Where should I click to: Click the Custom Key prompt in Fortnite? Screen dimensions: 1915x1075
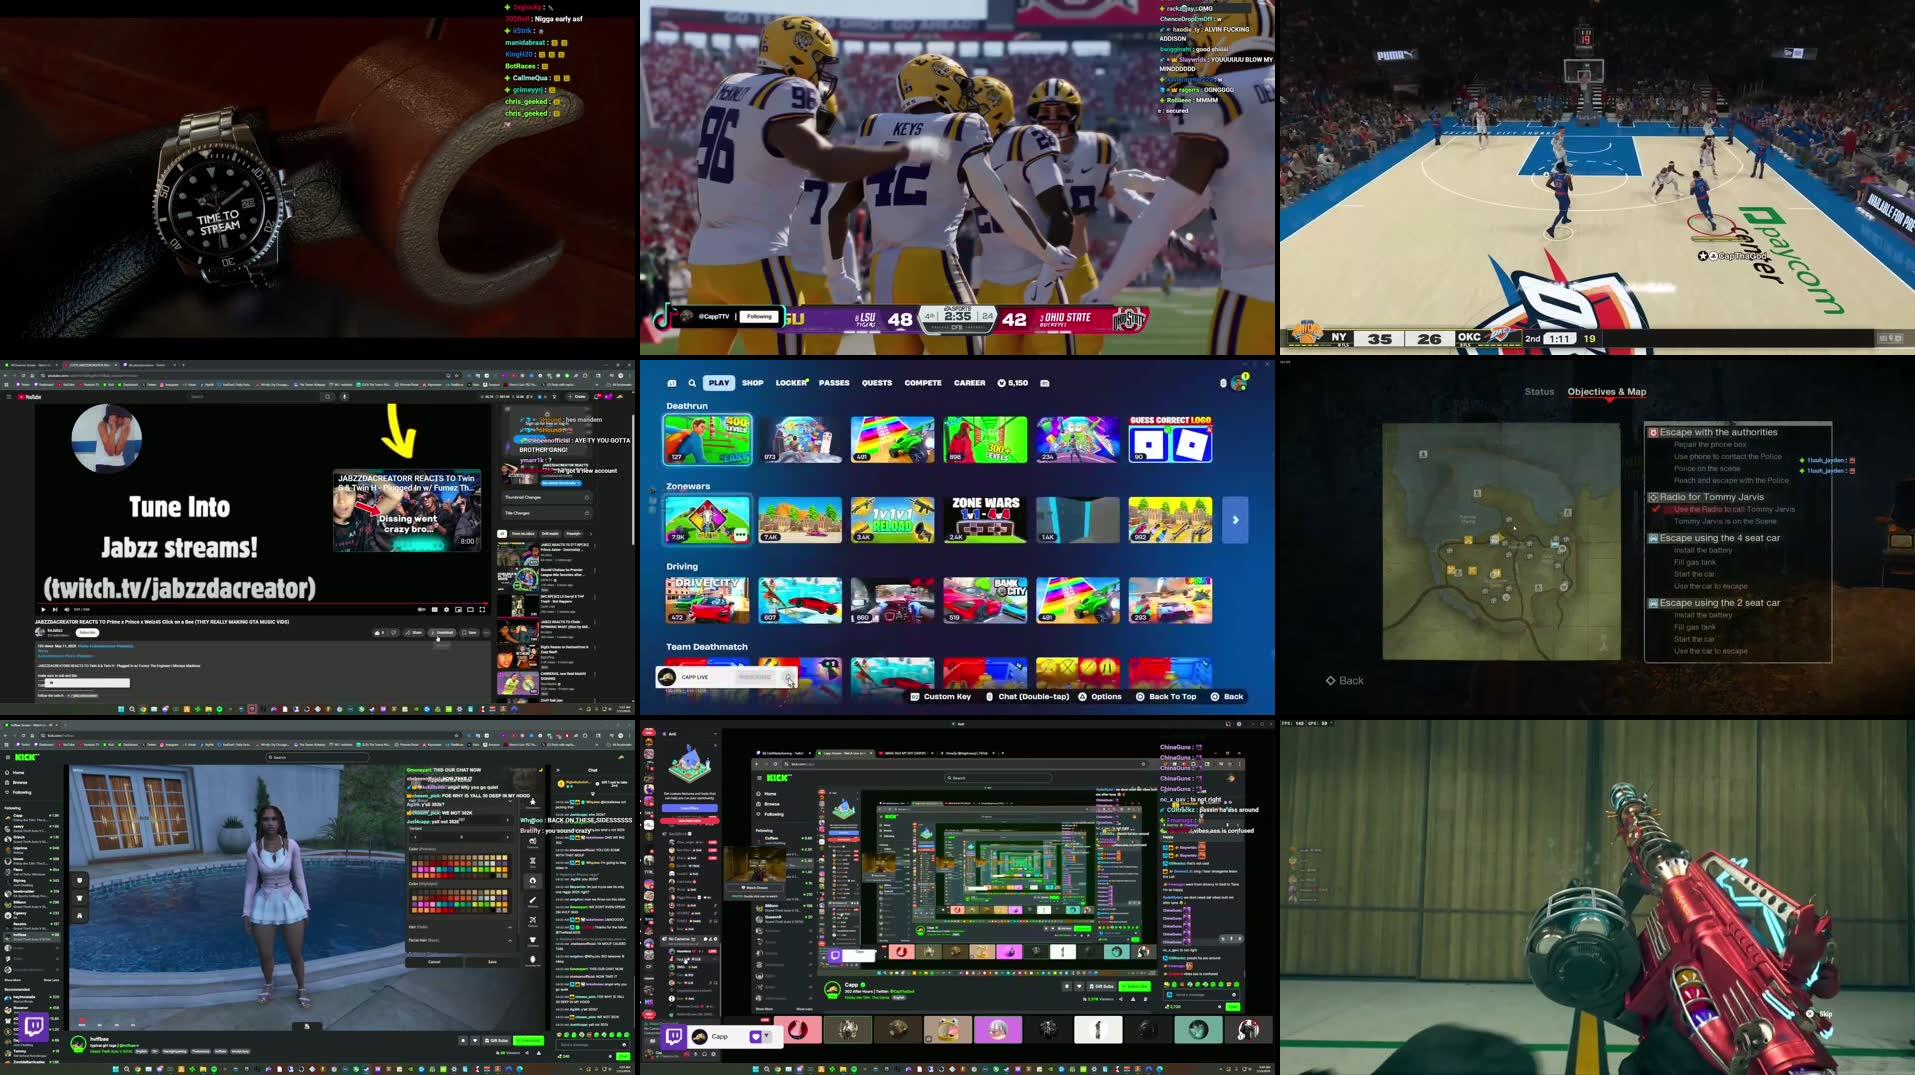coord(940,696)
